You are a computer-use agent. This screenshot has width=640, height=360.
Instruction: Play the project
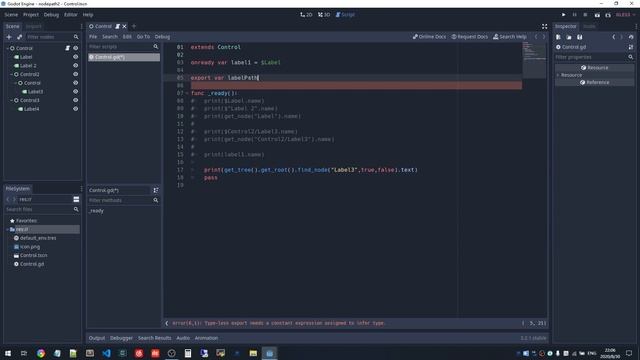coord(564,15)
